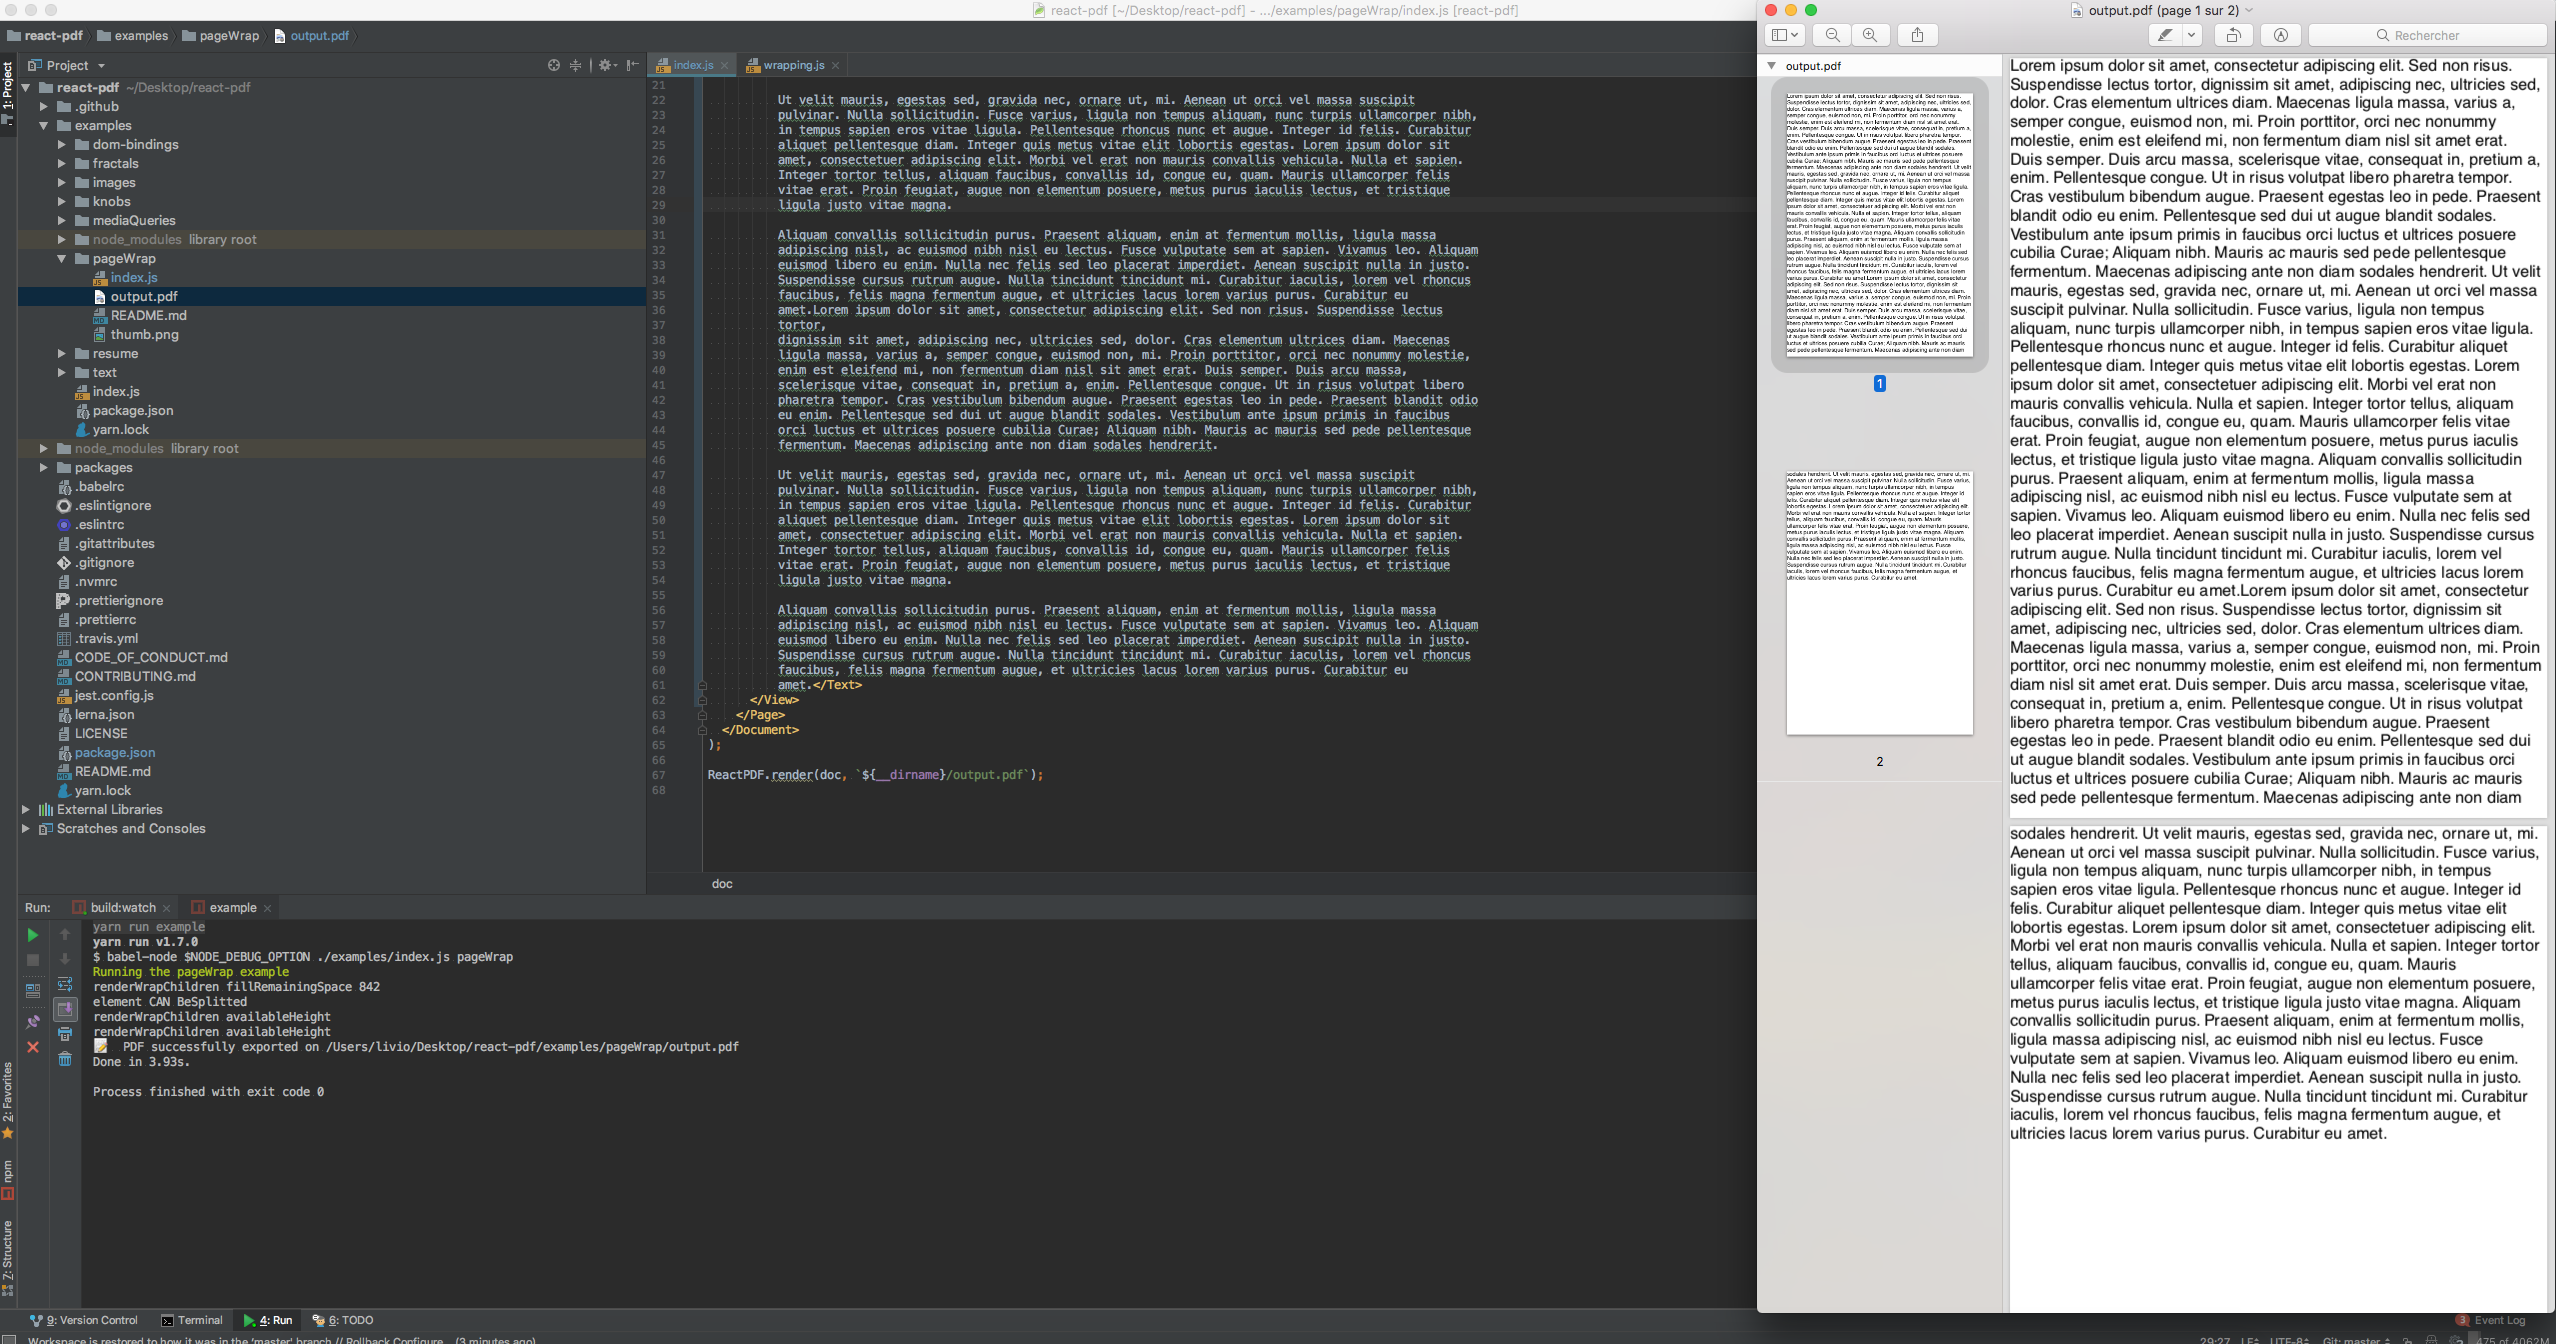Zoom in on the PDF in Preview
2556x1344 pixels.
click(x=1870, y=35)
